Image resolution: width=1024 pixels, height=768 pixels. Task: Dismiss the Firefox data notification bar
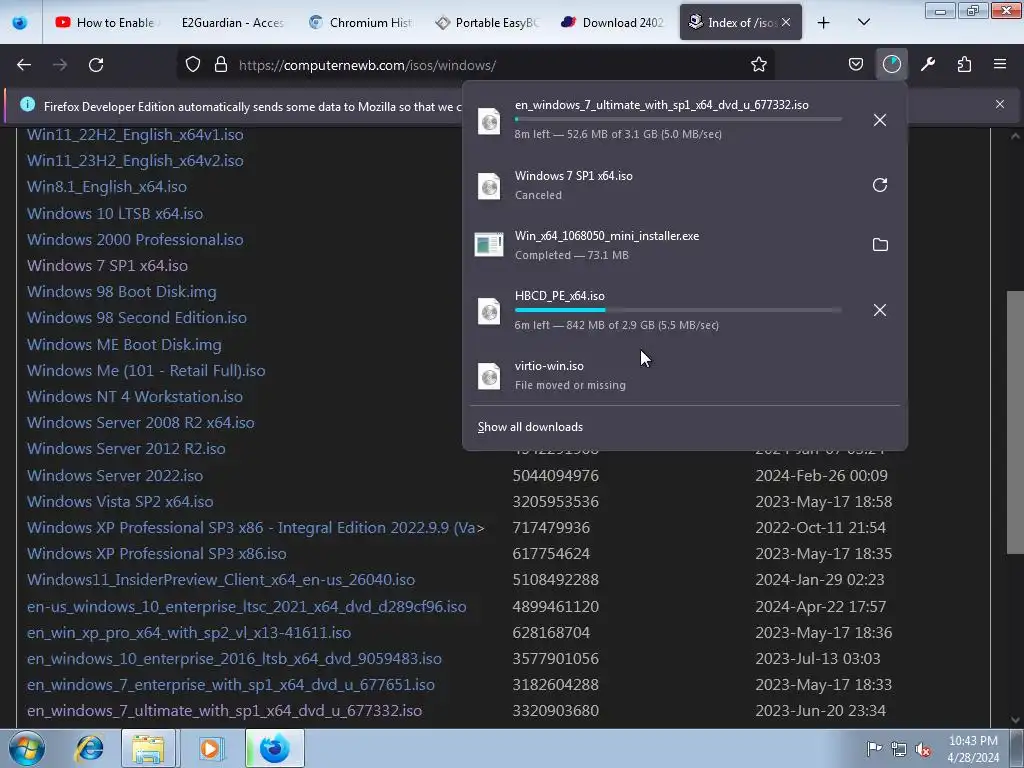click(x=1000, y=104)
